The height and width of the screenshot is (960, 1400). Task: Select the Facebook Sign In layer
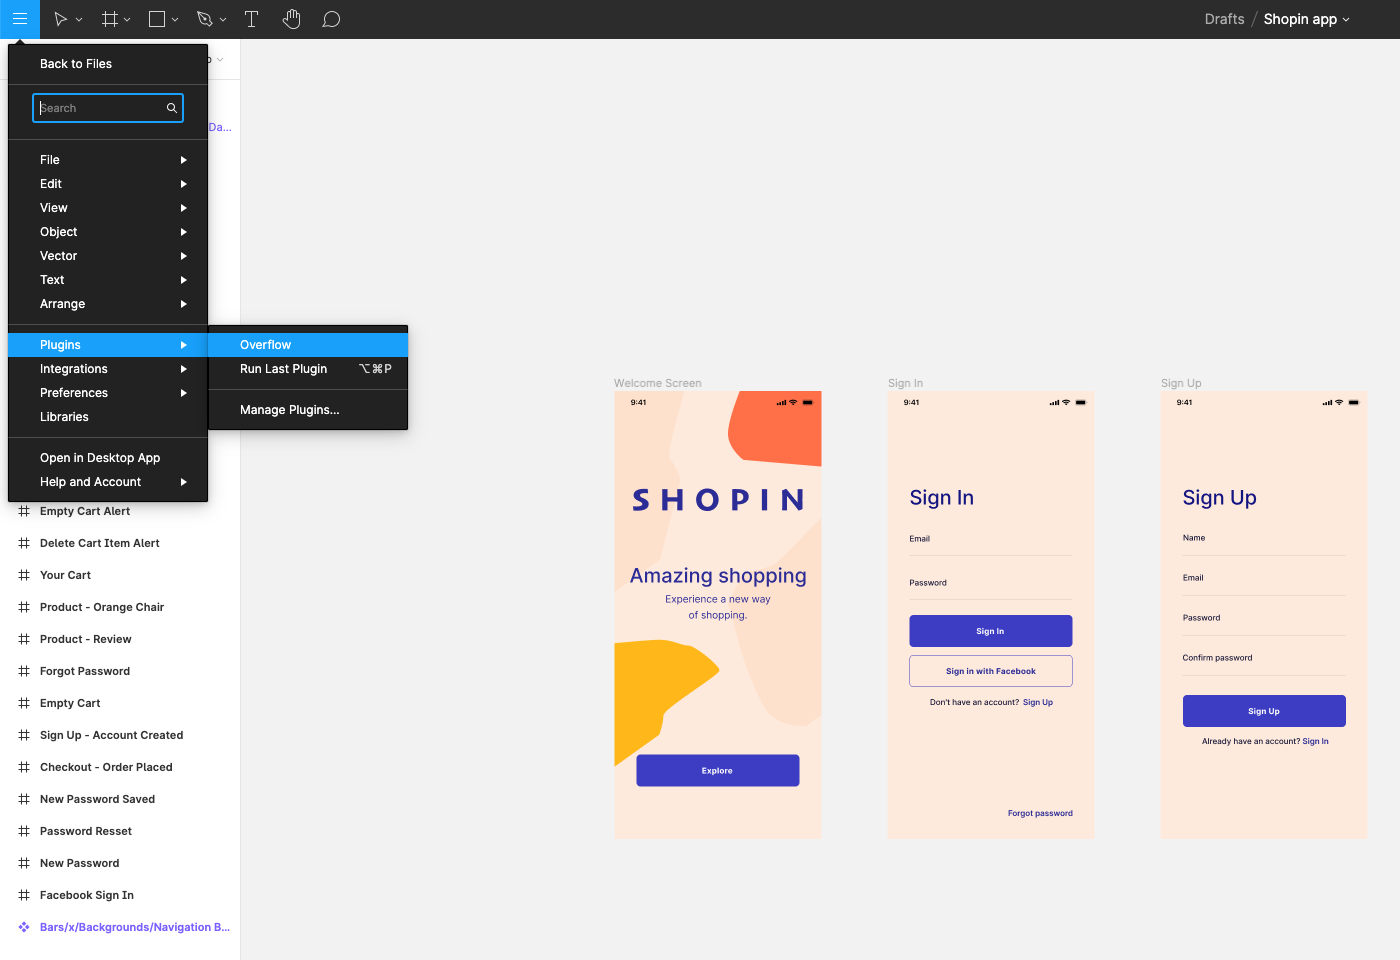click(86, 894)
